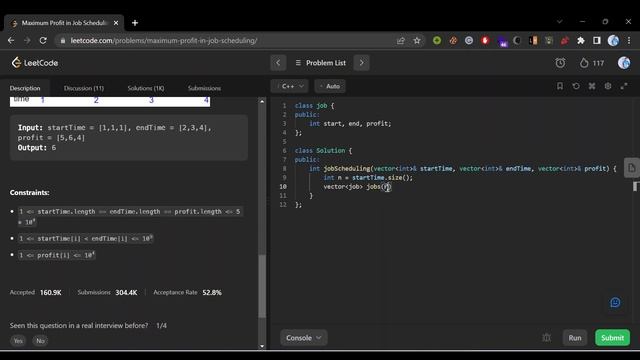Image resolution: width=640 pixels, height=360 pixels.
Task: Open the Discussion (11) tab
Action: coord(84,88)
